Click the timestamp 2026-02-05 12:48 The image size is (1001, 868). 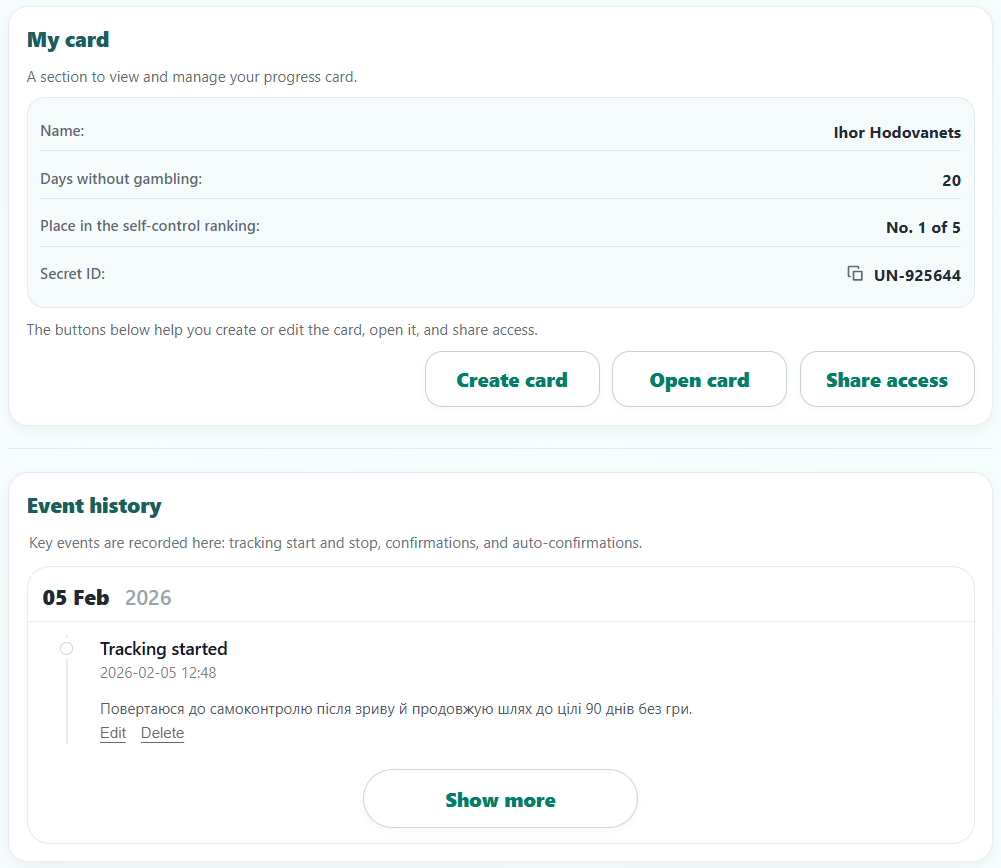[x=157, y=673]
